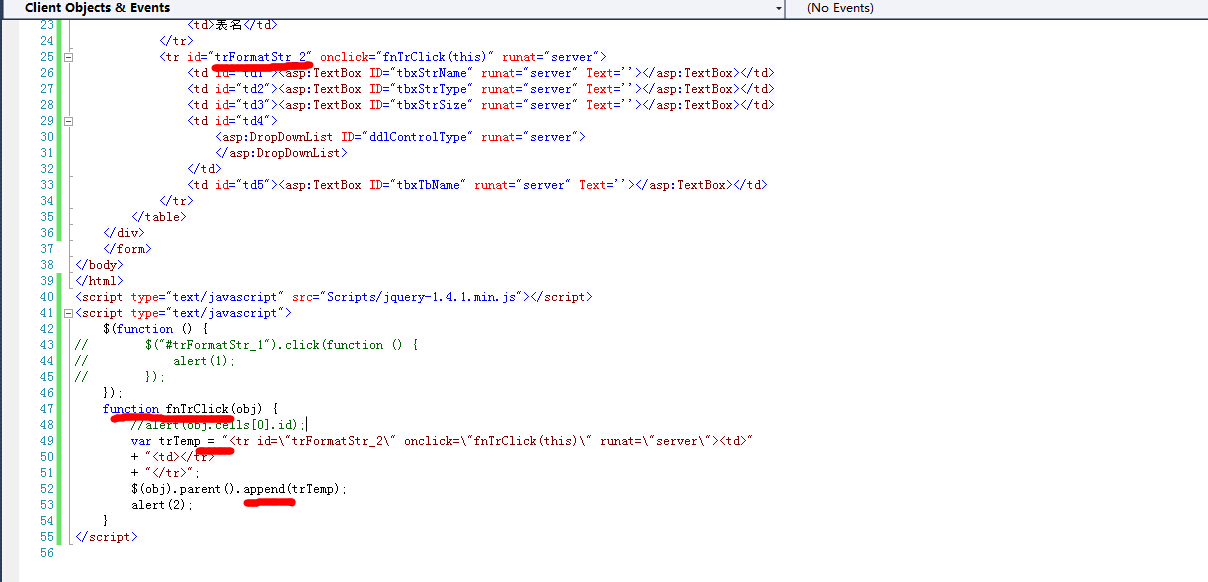Click line number 38 in the margin
Image resolution: width=1208 pixels, height=582 pixels.
(x=46, y=265)
